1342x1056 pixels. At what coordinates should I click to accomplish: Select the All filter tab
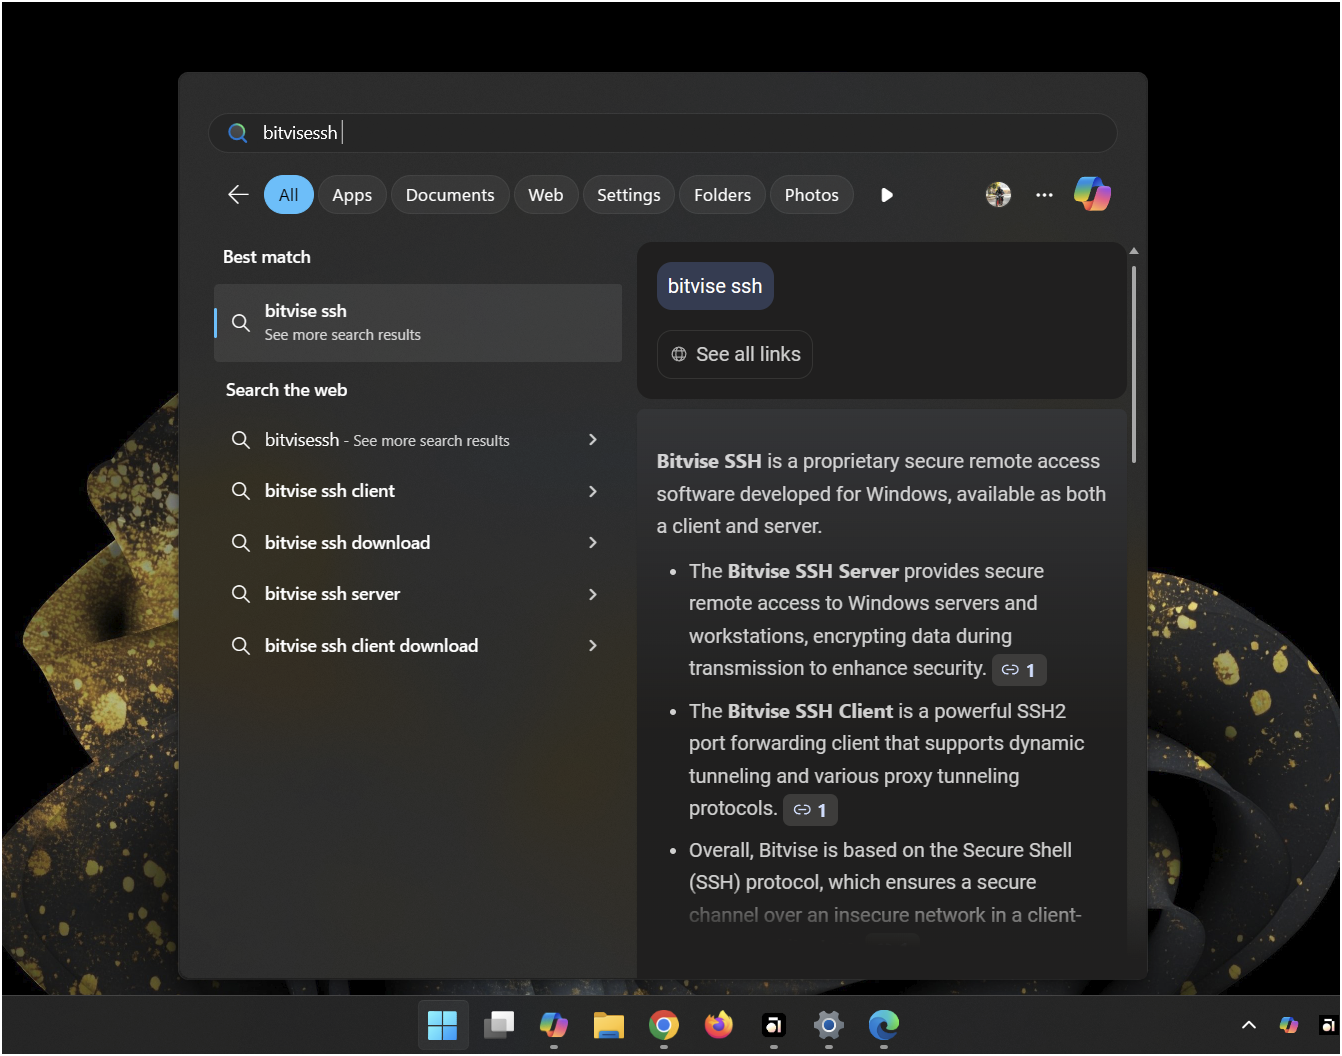pos(289,195)
